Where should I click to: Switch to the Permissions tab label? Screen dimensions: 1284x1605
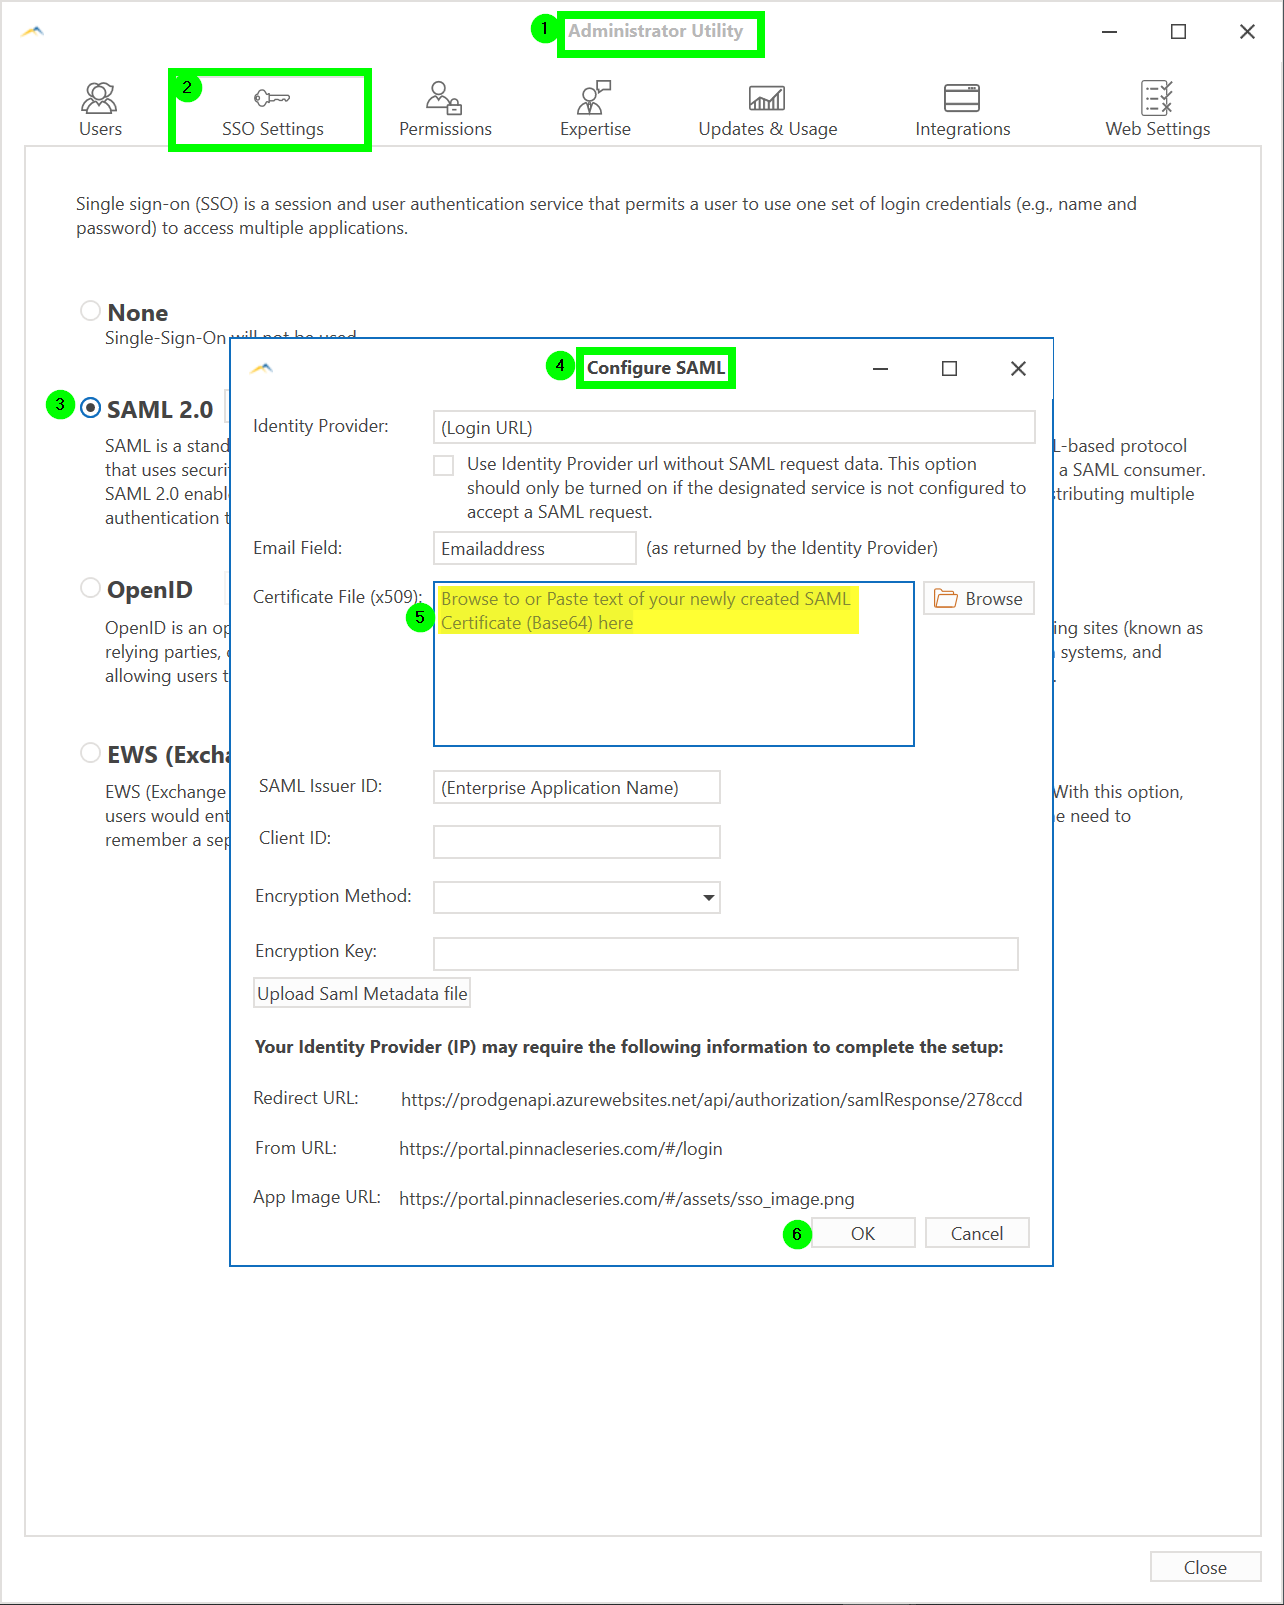coord(445,129)
